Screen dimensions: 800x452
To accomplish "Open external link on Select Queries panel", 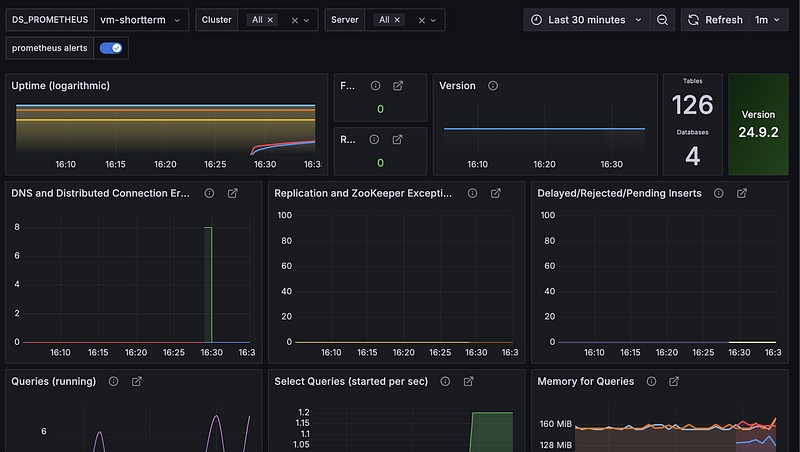I will tap(467, 381).
